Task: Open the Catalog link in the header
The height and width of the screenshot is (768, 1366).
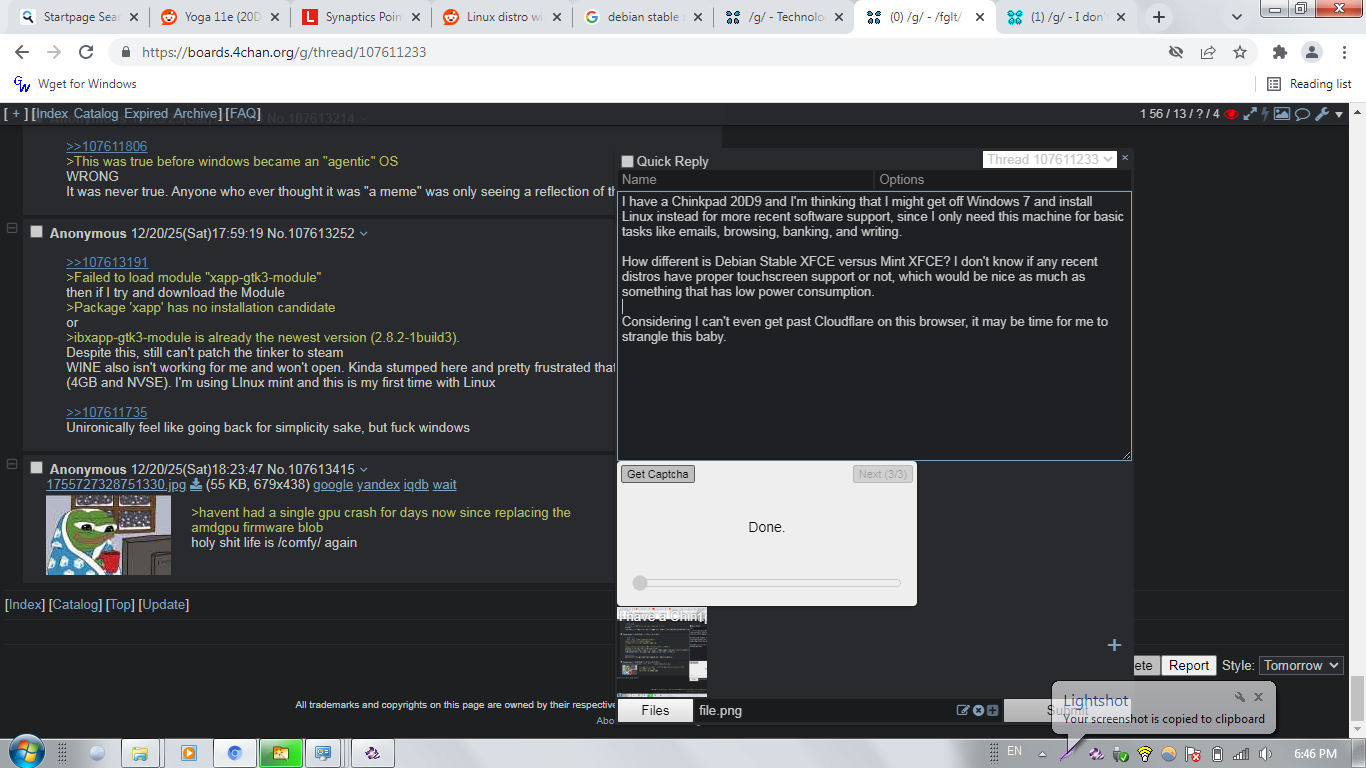Action: (96, 114)
